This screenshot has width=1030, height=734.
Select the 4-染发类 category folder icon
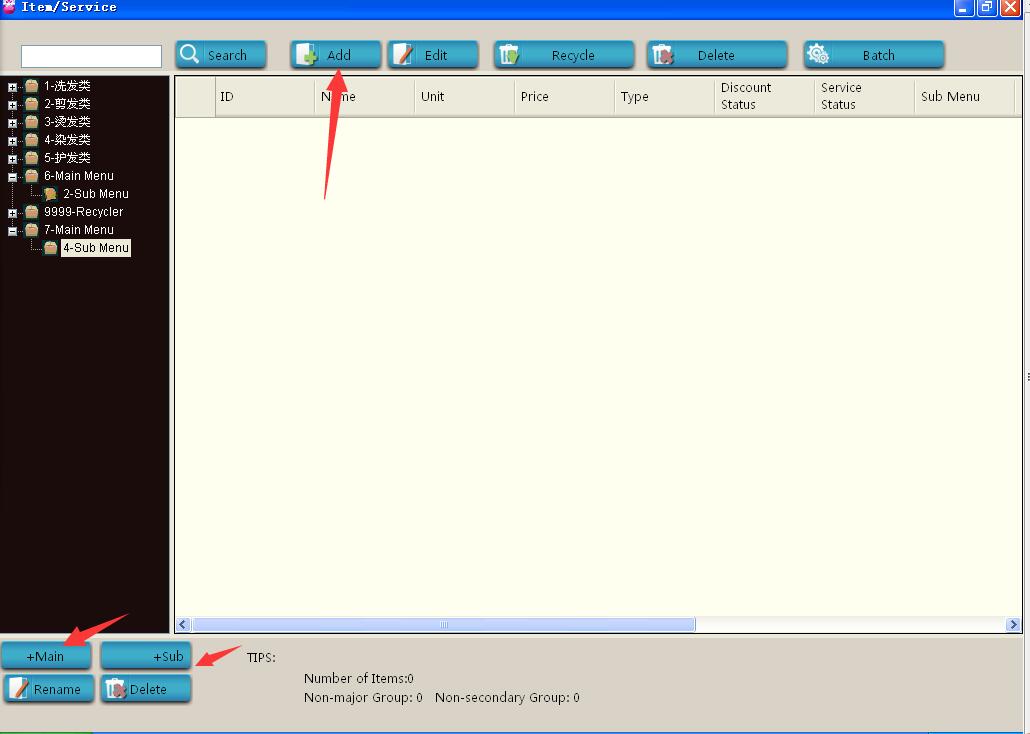(32, 139)
